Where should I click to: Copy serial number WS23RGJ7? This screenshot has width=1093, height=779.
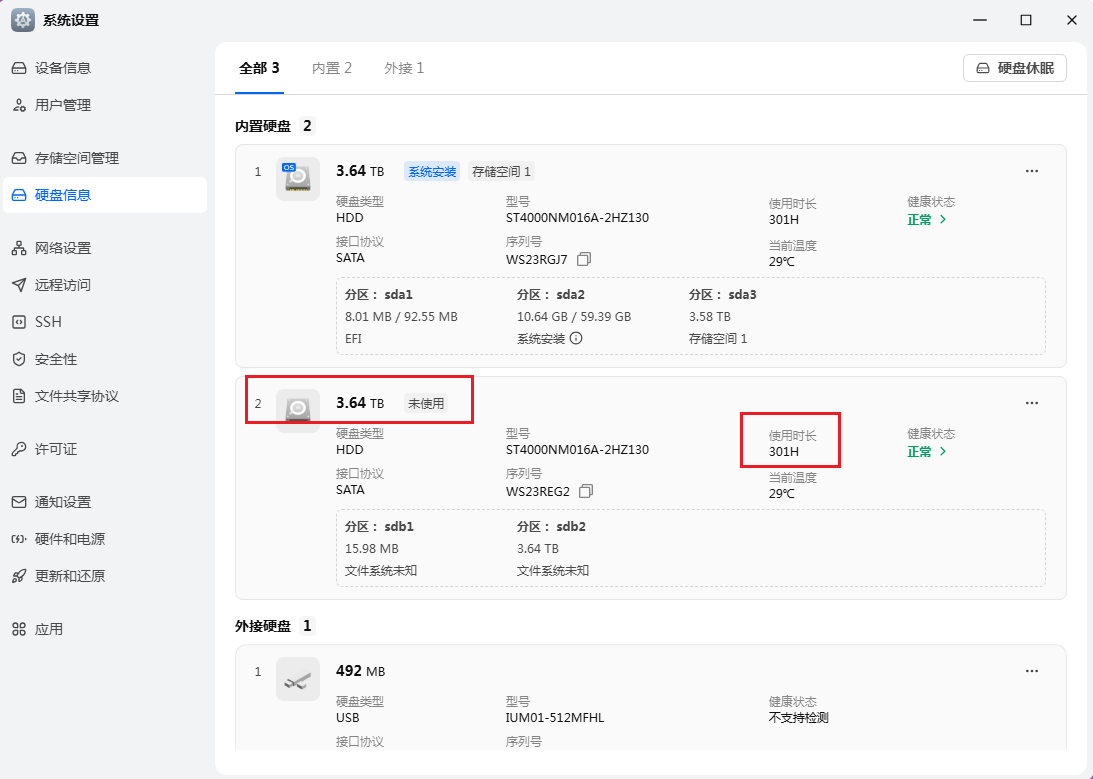(584, 259)
